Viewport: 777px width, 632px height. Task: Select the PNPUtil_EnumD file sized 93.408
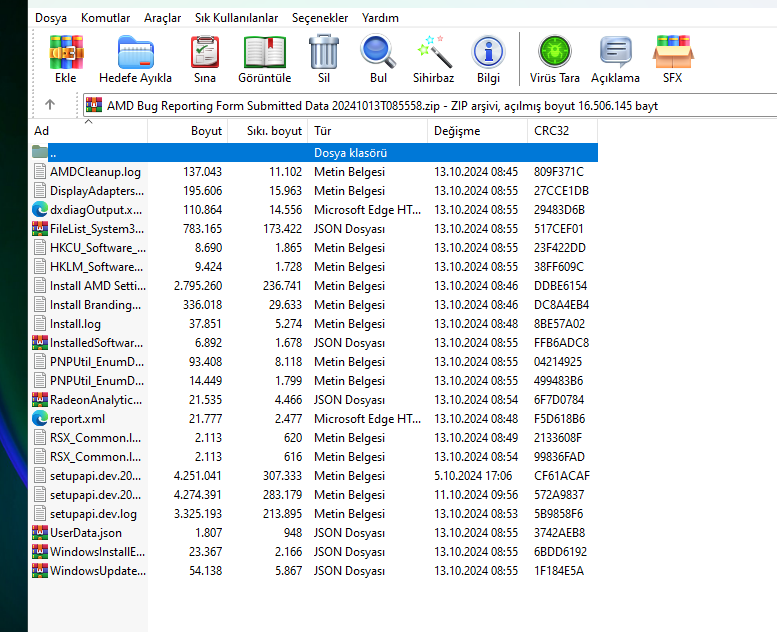pos(97,362)
